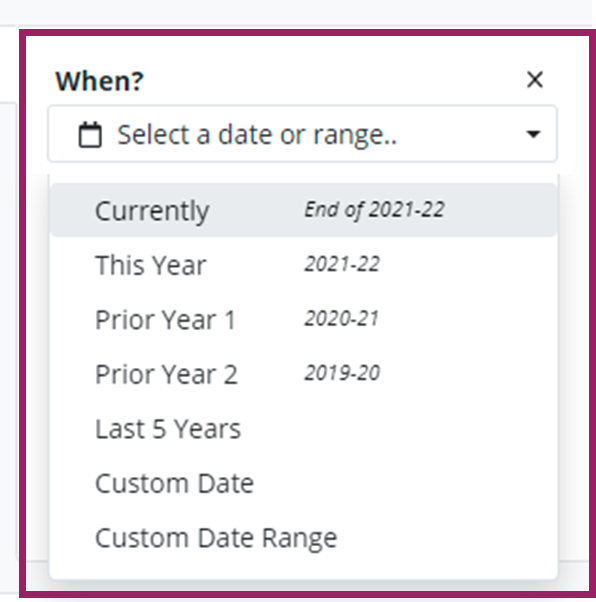Choose Last 5 Years range
This screenshot has width=596, height=602.
(303, 428)
